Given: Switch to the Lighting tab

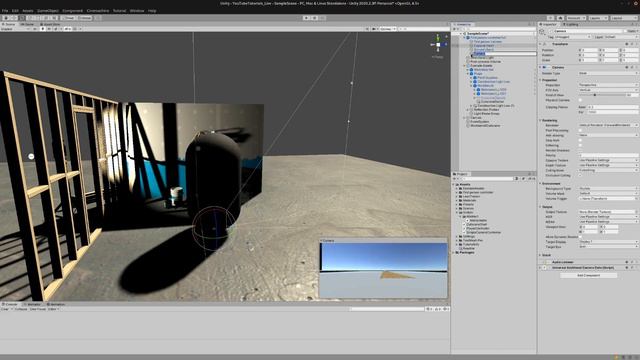Looking at the screenshot, I should [572, 24].
